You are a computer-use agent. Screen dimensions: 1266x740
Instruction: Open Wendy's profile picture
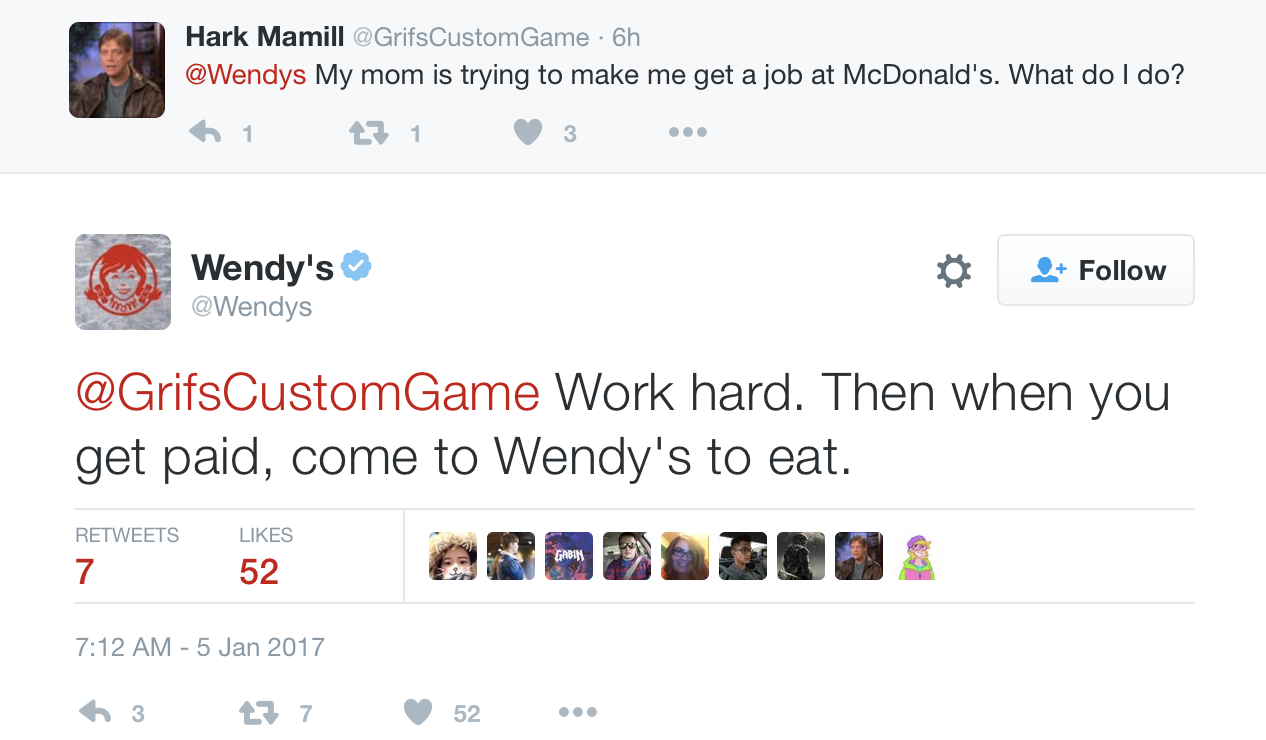click(123, 282)
